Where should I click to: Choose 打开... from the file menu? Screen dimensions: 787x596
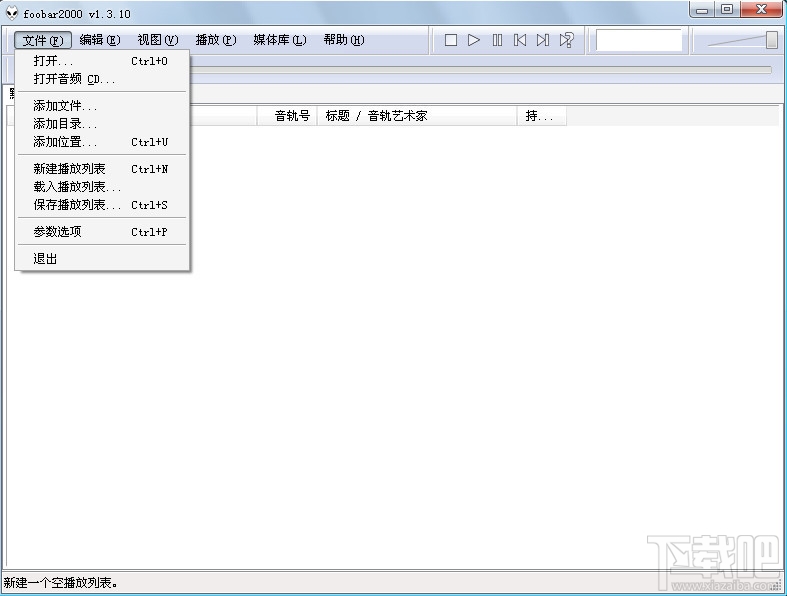[x=102, y=61]
